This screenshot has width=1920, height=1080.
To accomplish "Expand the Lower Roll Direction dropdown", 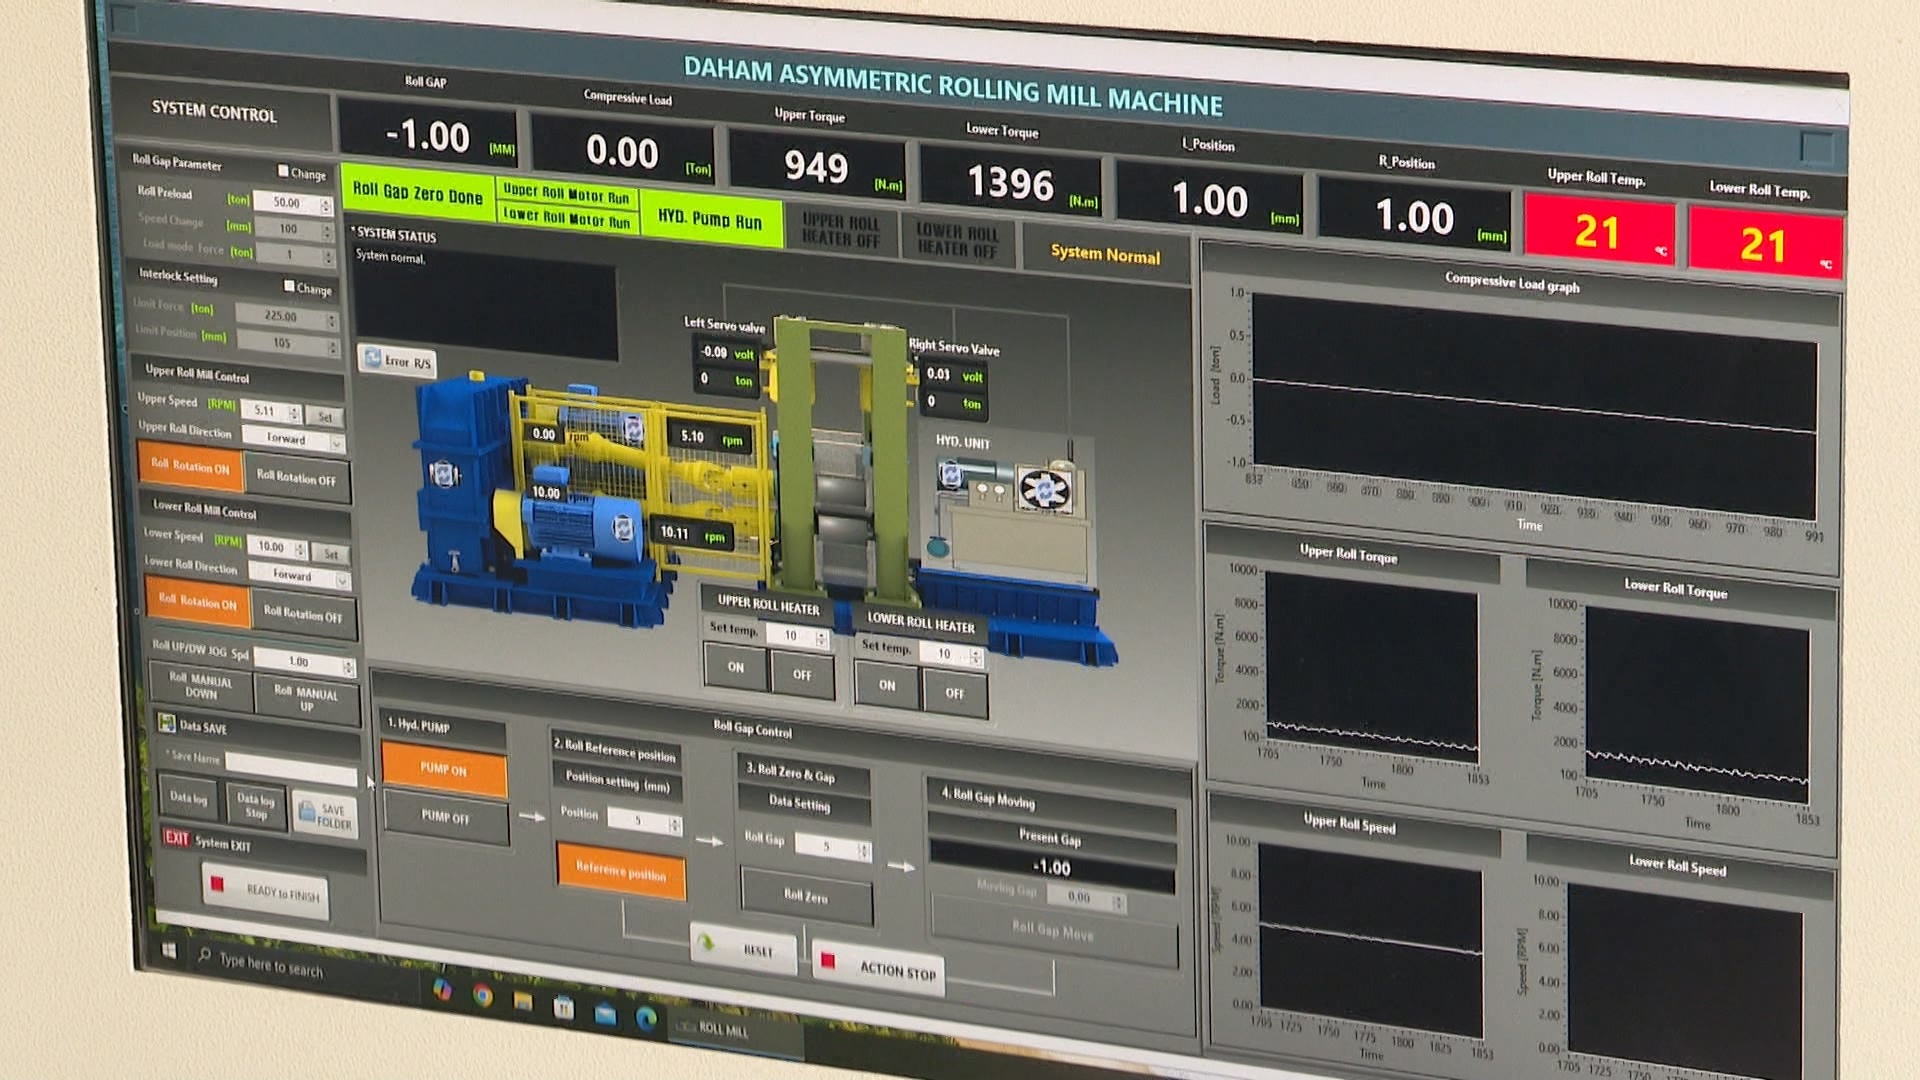I will pos(342,579).
